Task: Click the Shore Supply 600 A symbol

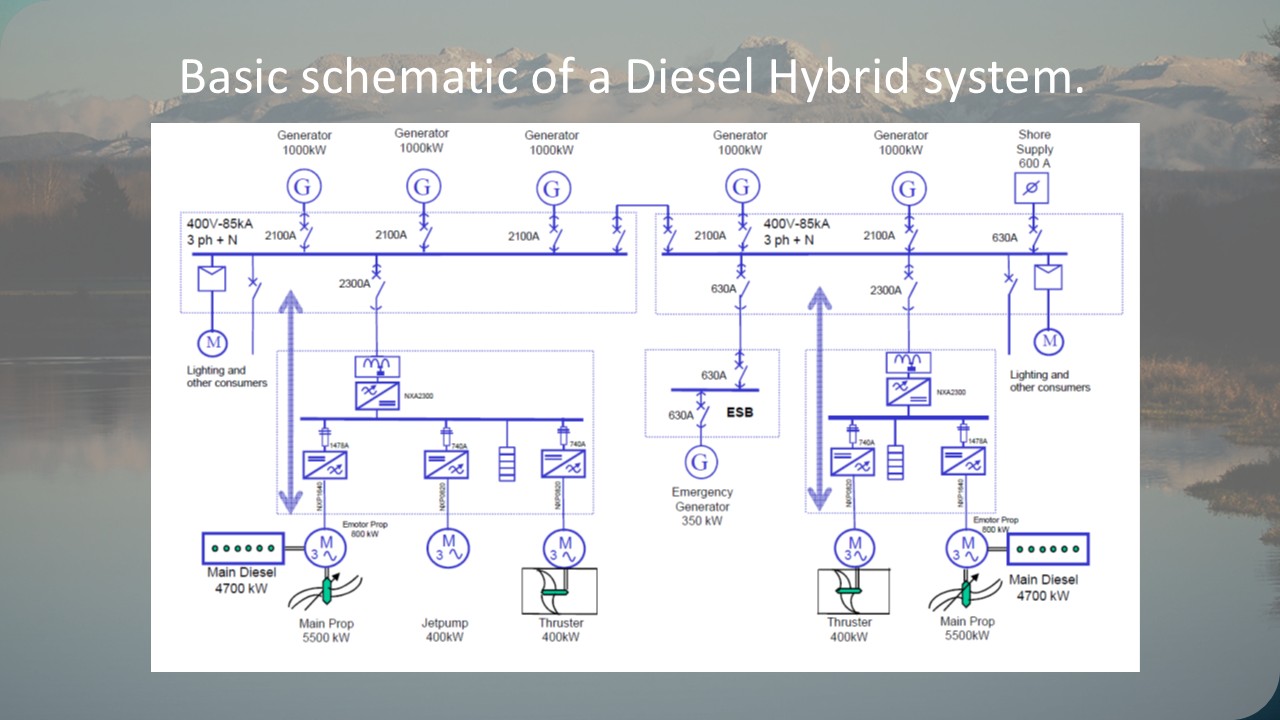Action: (x=1033, y=188)
